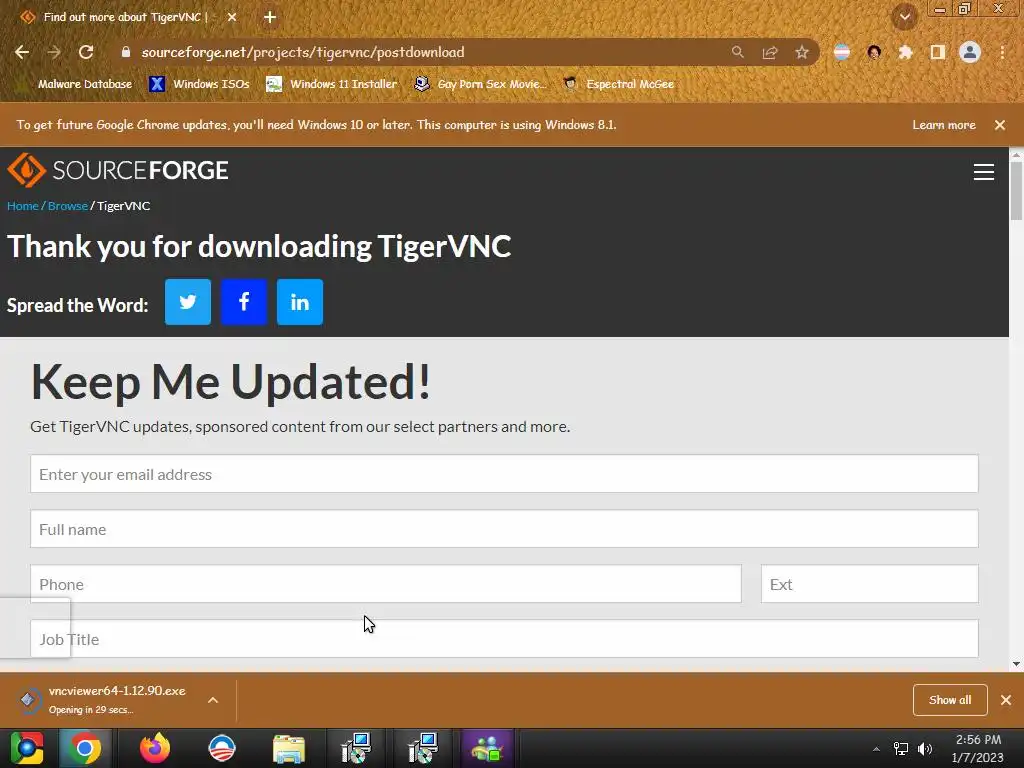Open zoom magnifier icon in address bar
The height and width of the screenshot is (768, 1024).
(x=737, y=52)
